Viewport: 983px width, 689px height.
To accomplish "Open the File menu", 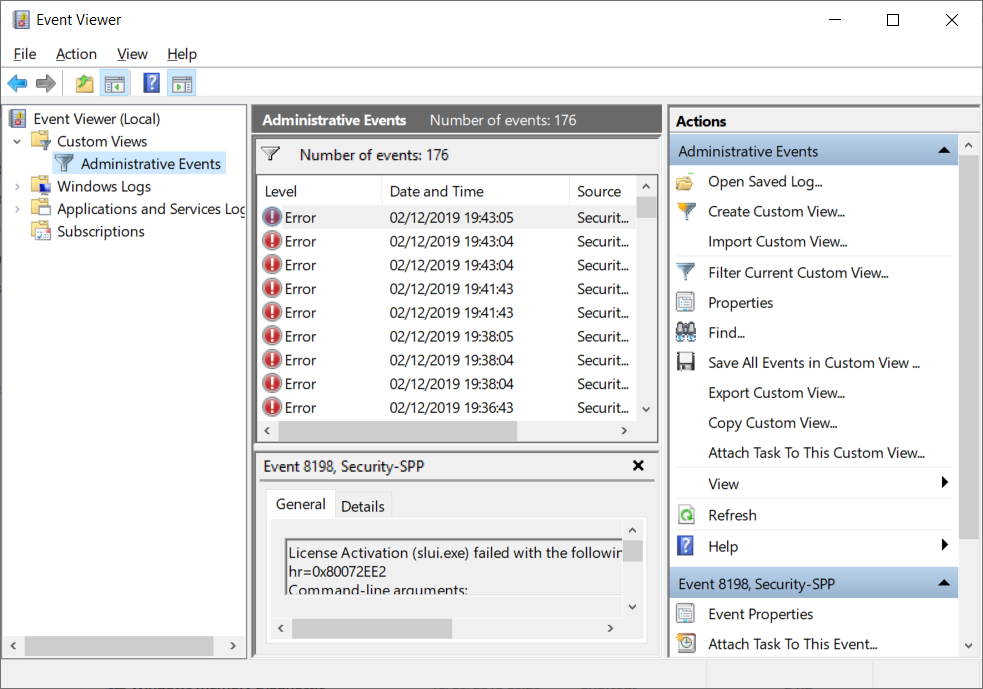I will [24, 54].
